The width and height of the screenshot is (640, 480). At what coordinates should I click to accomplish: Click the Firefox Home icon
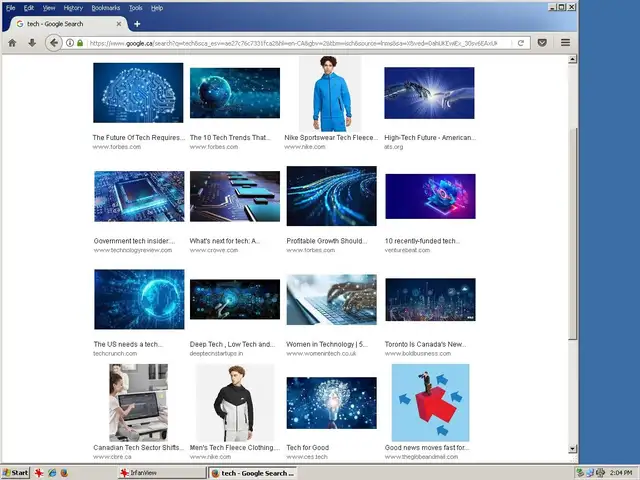[12, 43]
